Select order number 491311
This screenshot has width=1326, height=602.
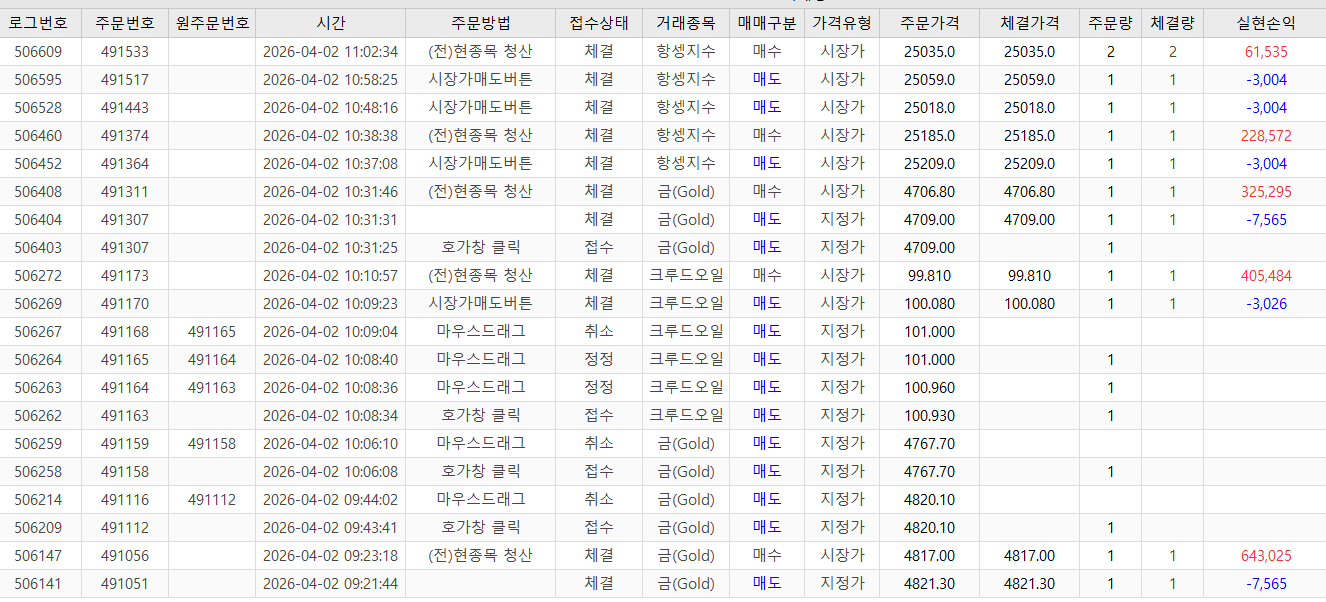point(125,192)
